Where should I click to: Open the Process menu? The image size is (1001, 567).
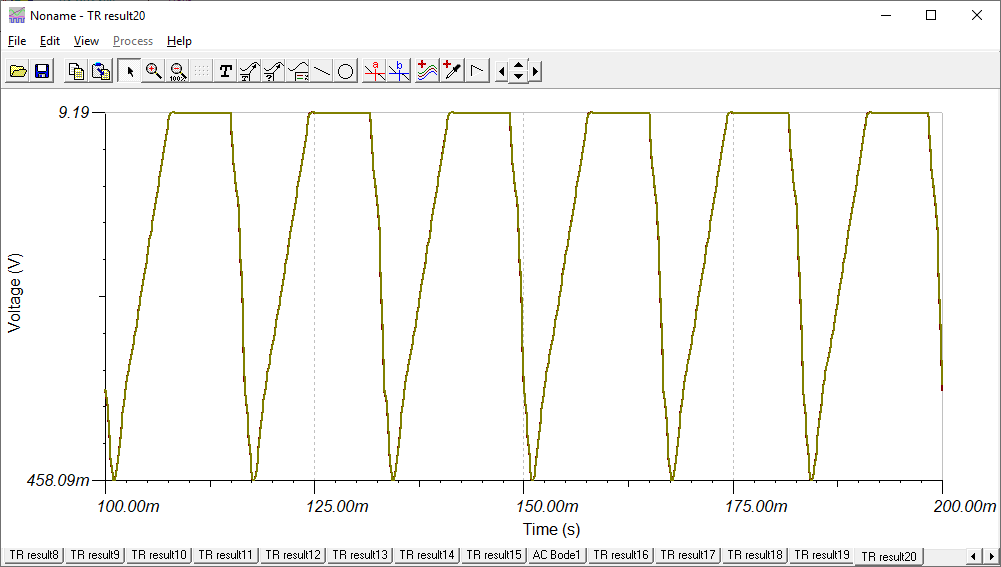[133, 41]
